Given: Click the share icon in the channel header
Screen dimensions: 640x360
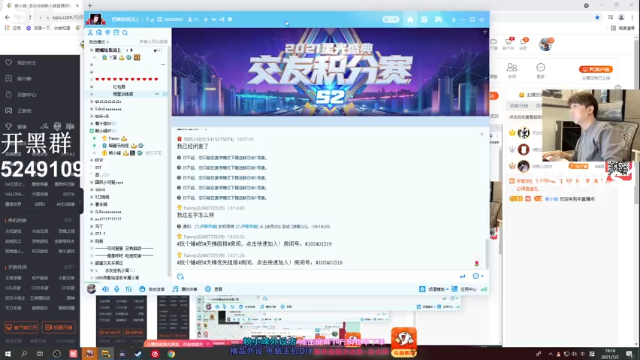Looking at the screenshot, I should [222, 19].
